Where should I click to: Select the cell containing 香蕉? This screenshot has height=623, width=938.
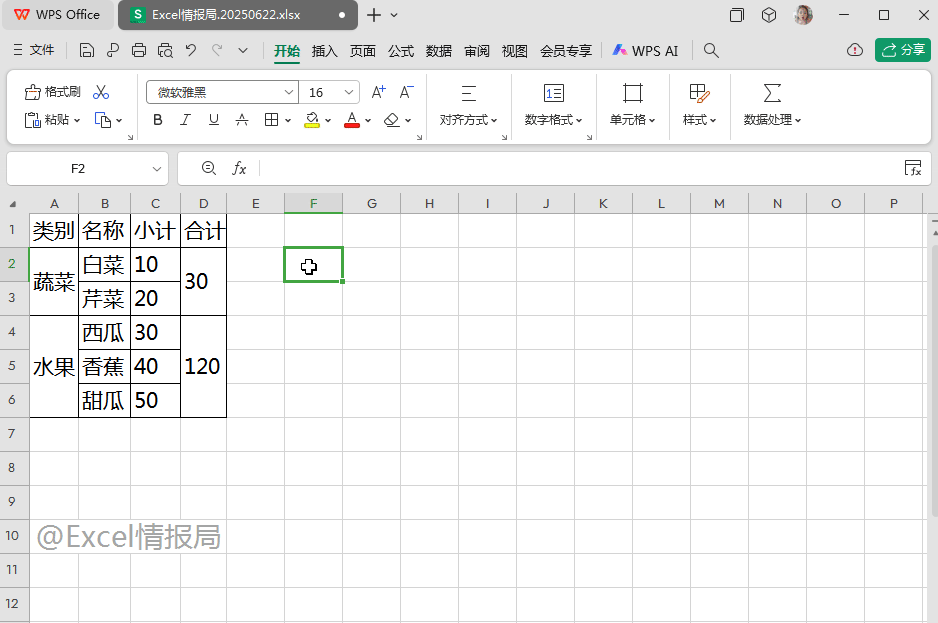105,366
